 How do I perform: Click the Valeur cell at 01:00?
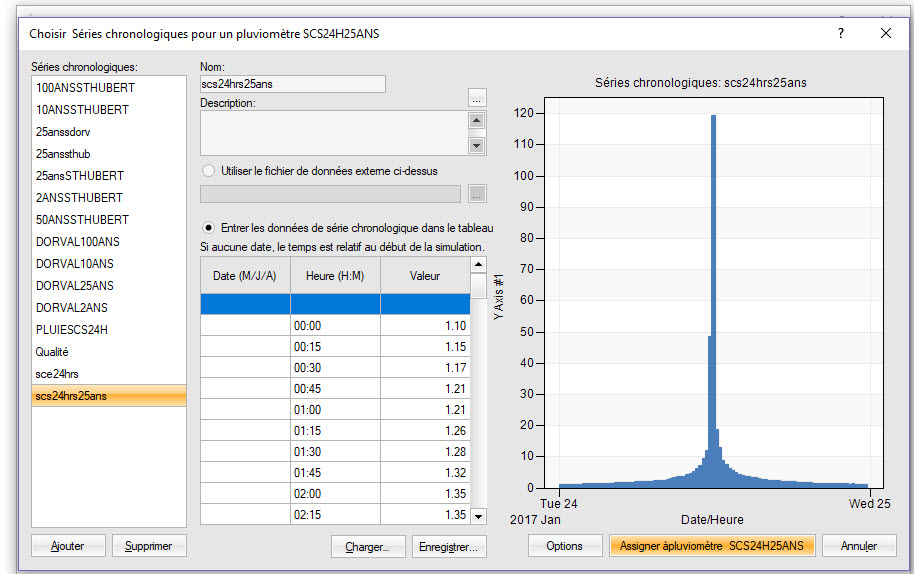tap(425, 410)
